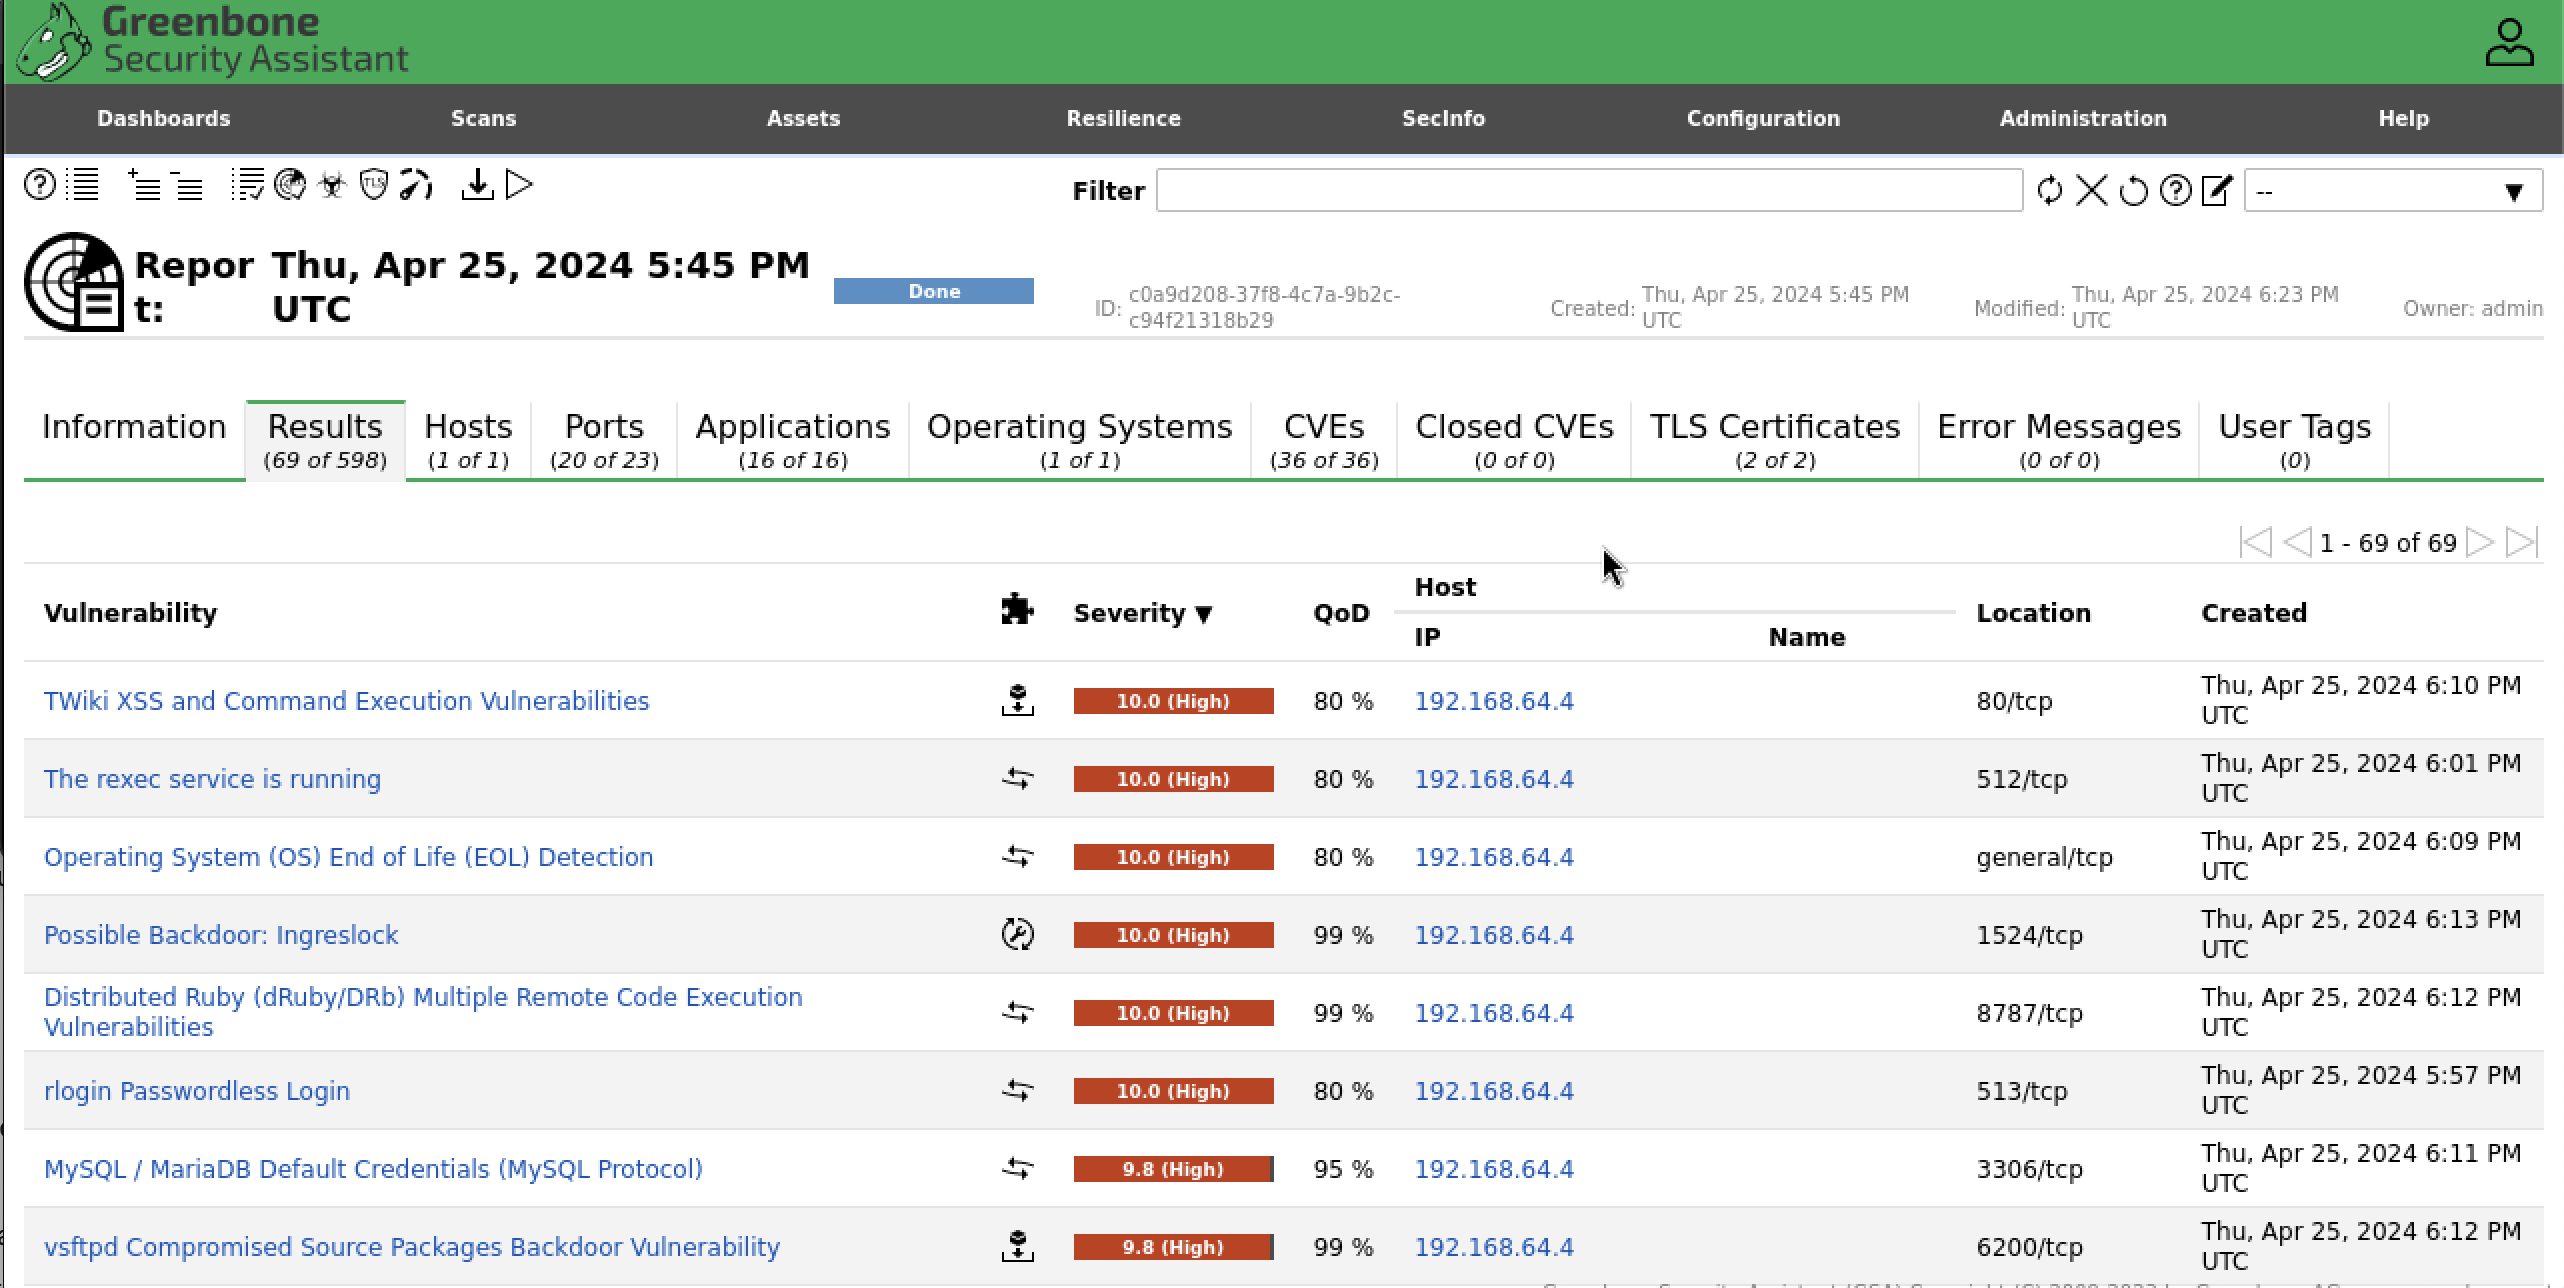Open the Help menu

coord(2403,118)
